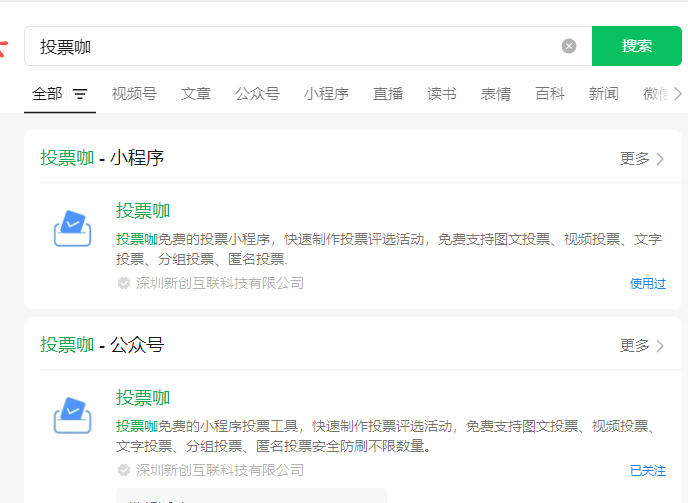The image size is (688, 503).
Task: Click the verified badge in the official account result
Action: coord(124,470)
